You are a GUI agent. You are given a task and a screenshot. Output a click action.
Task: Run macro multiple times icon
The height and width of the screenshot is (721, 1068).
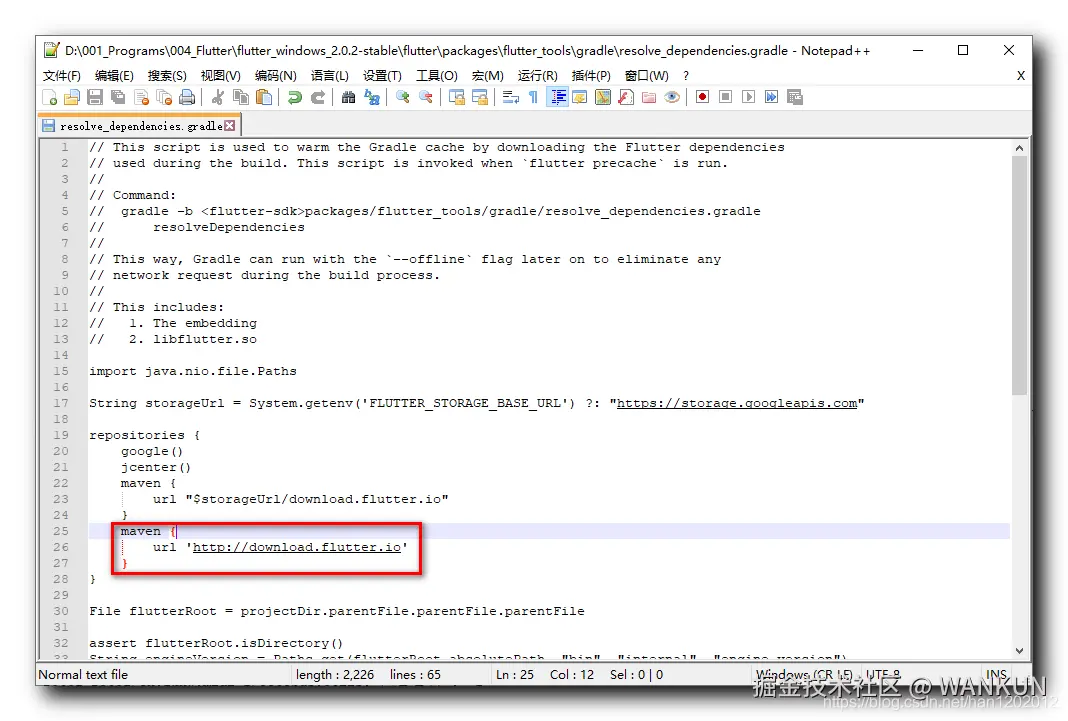(772, 97)
